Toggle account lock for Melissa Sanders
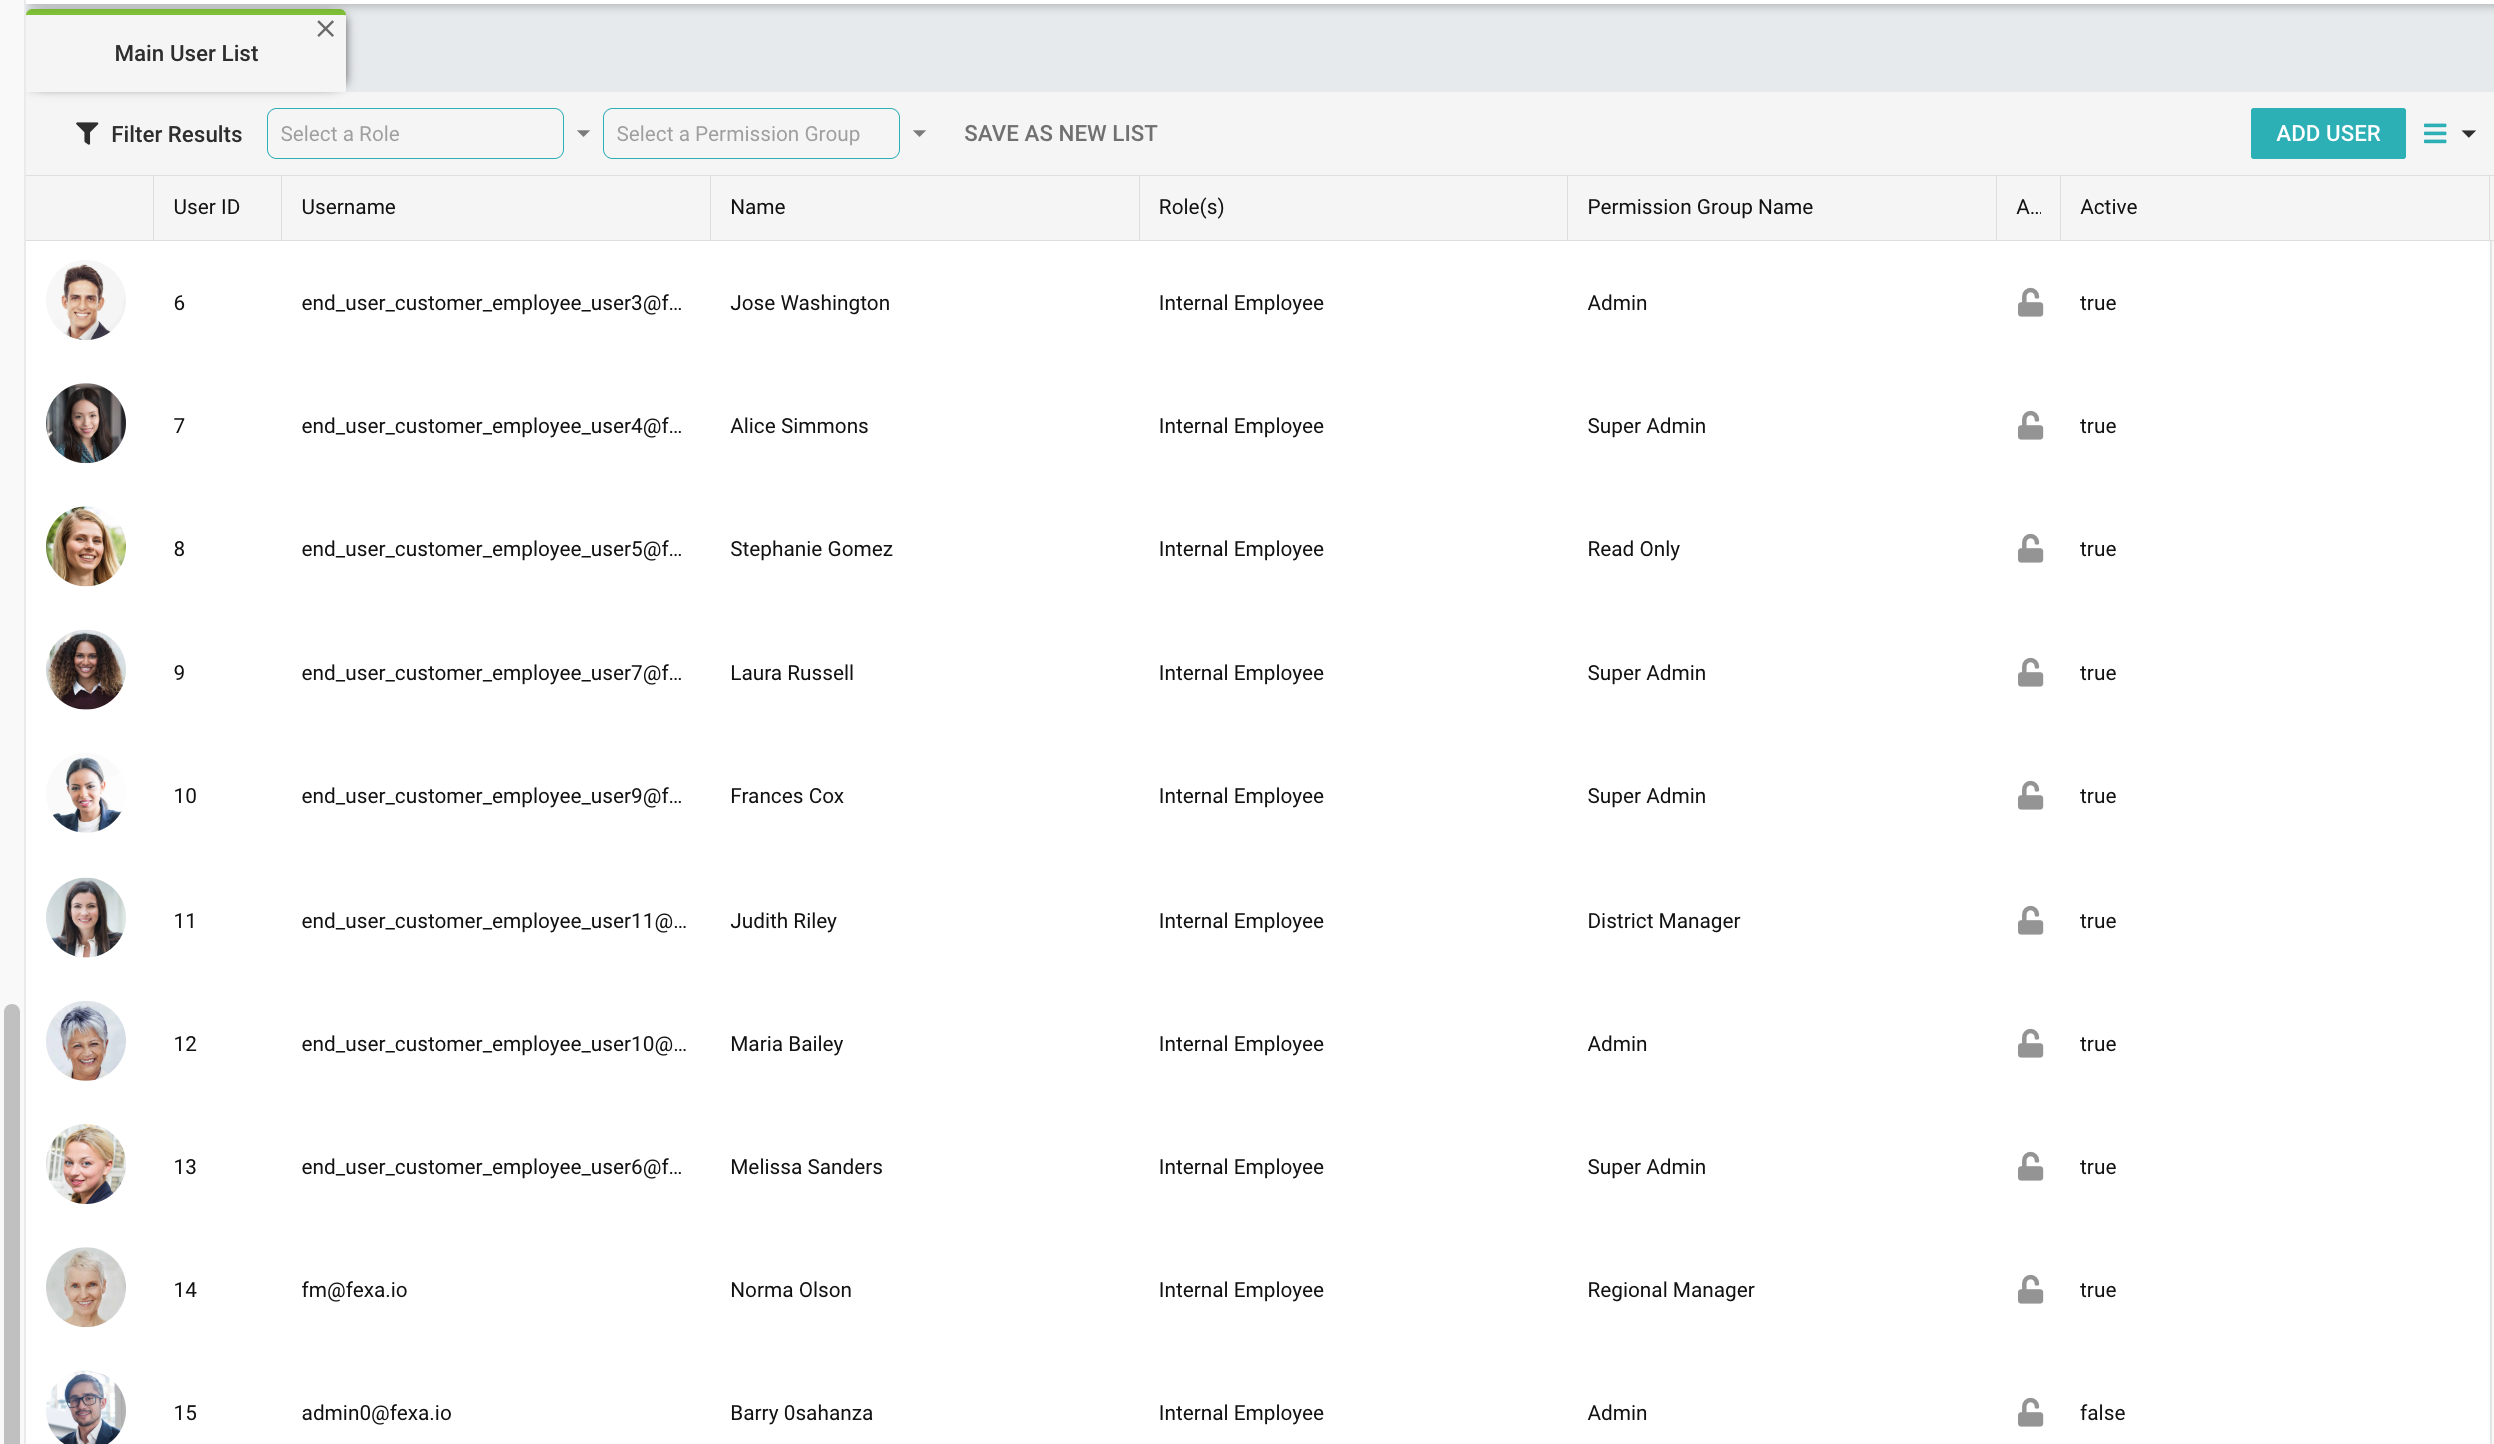 click(2030, 1166)
